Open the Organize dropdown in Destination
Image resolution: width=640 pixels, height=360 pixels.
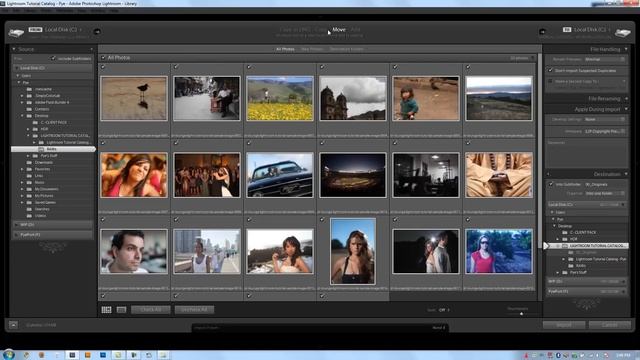click(604, 193)
